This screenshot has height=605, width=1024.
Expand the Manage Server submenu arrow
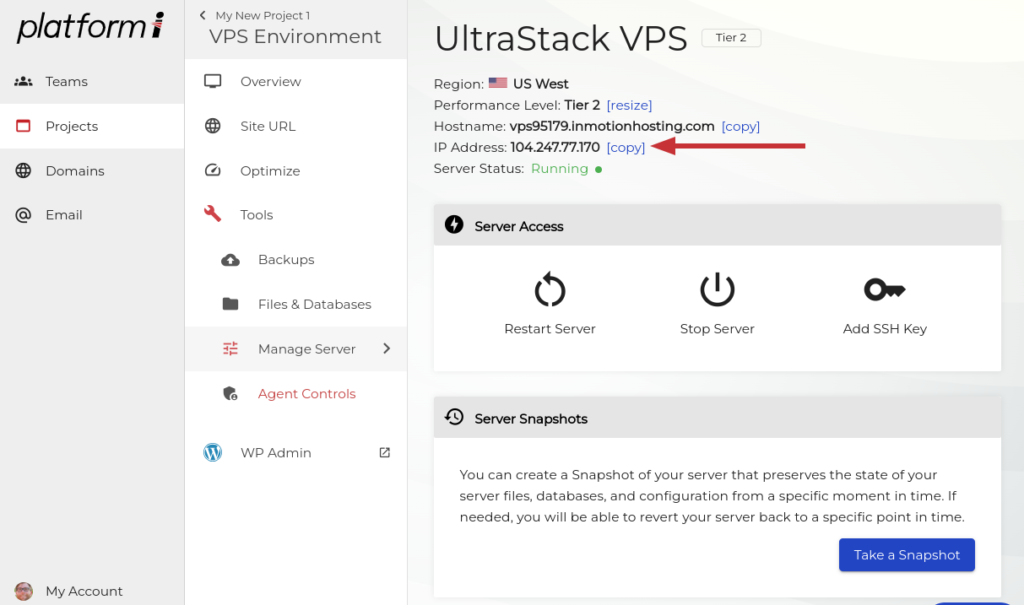(387, 349)
